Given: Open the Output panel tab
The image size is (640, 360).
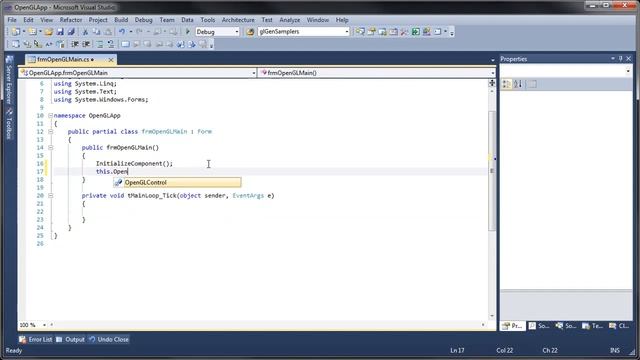Looking at the screenshot, I should tap(70, 340).
